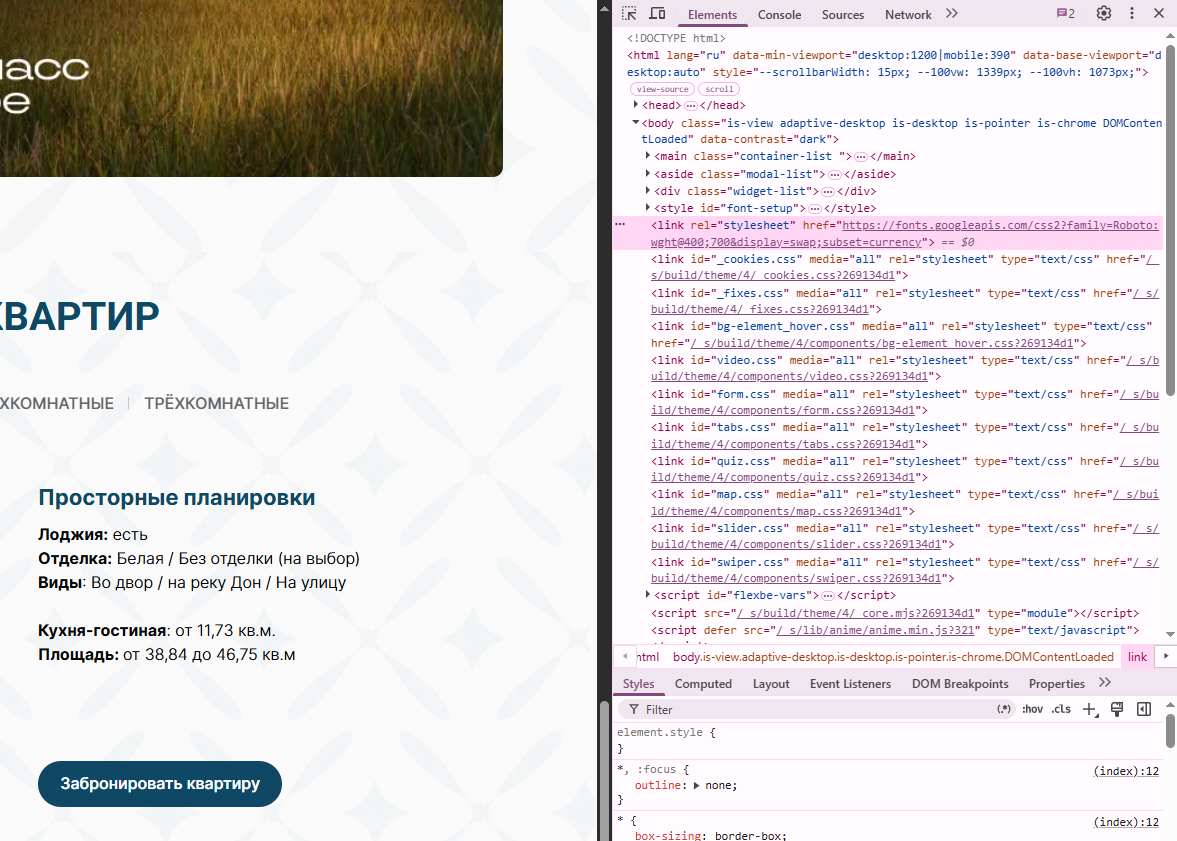Select the body breadcrumb item

(x=893, y=657)
